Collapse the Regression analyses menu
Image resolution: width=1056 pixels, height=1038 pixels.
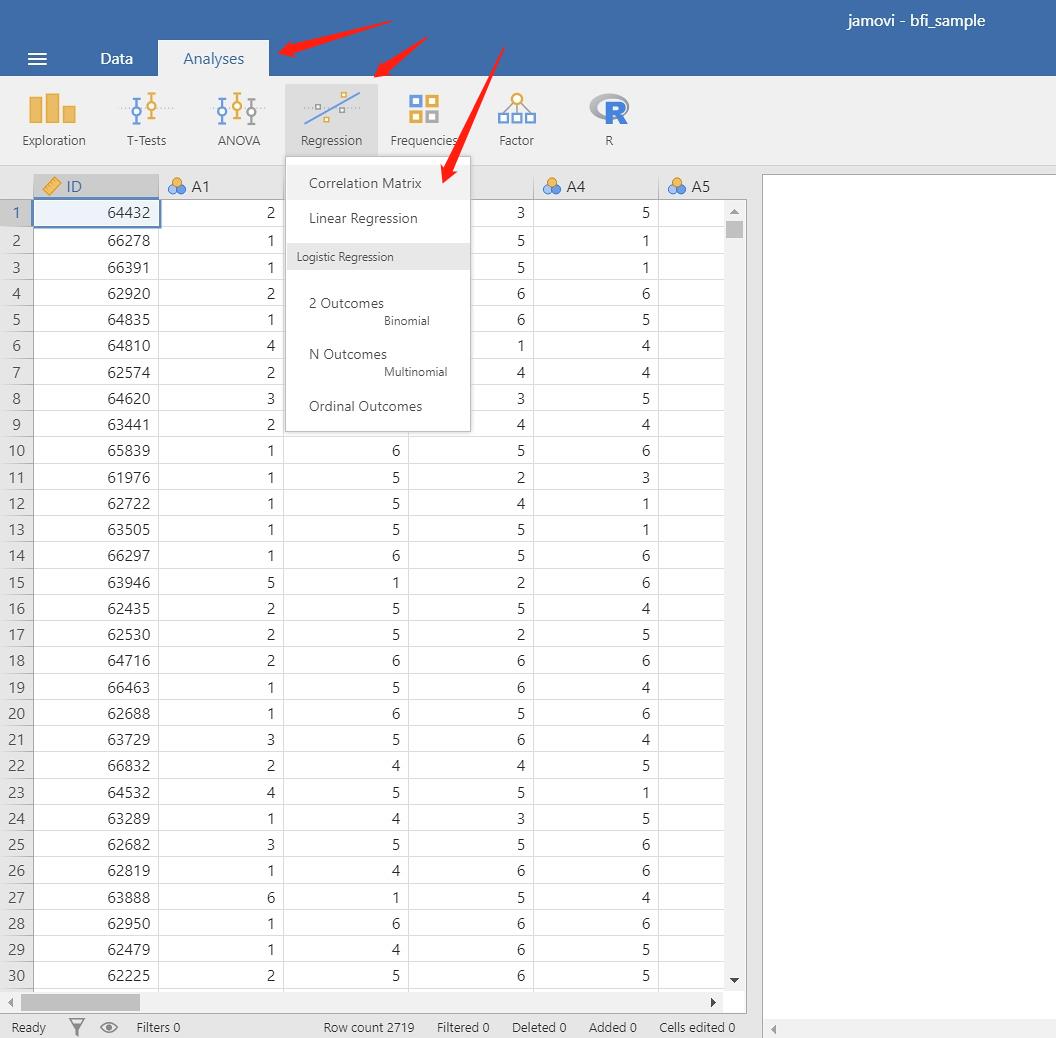331,121
